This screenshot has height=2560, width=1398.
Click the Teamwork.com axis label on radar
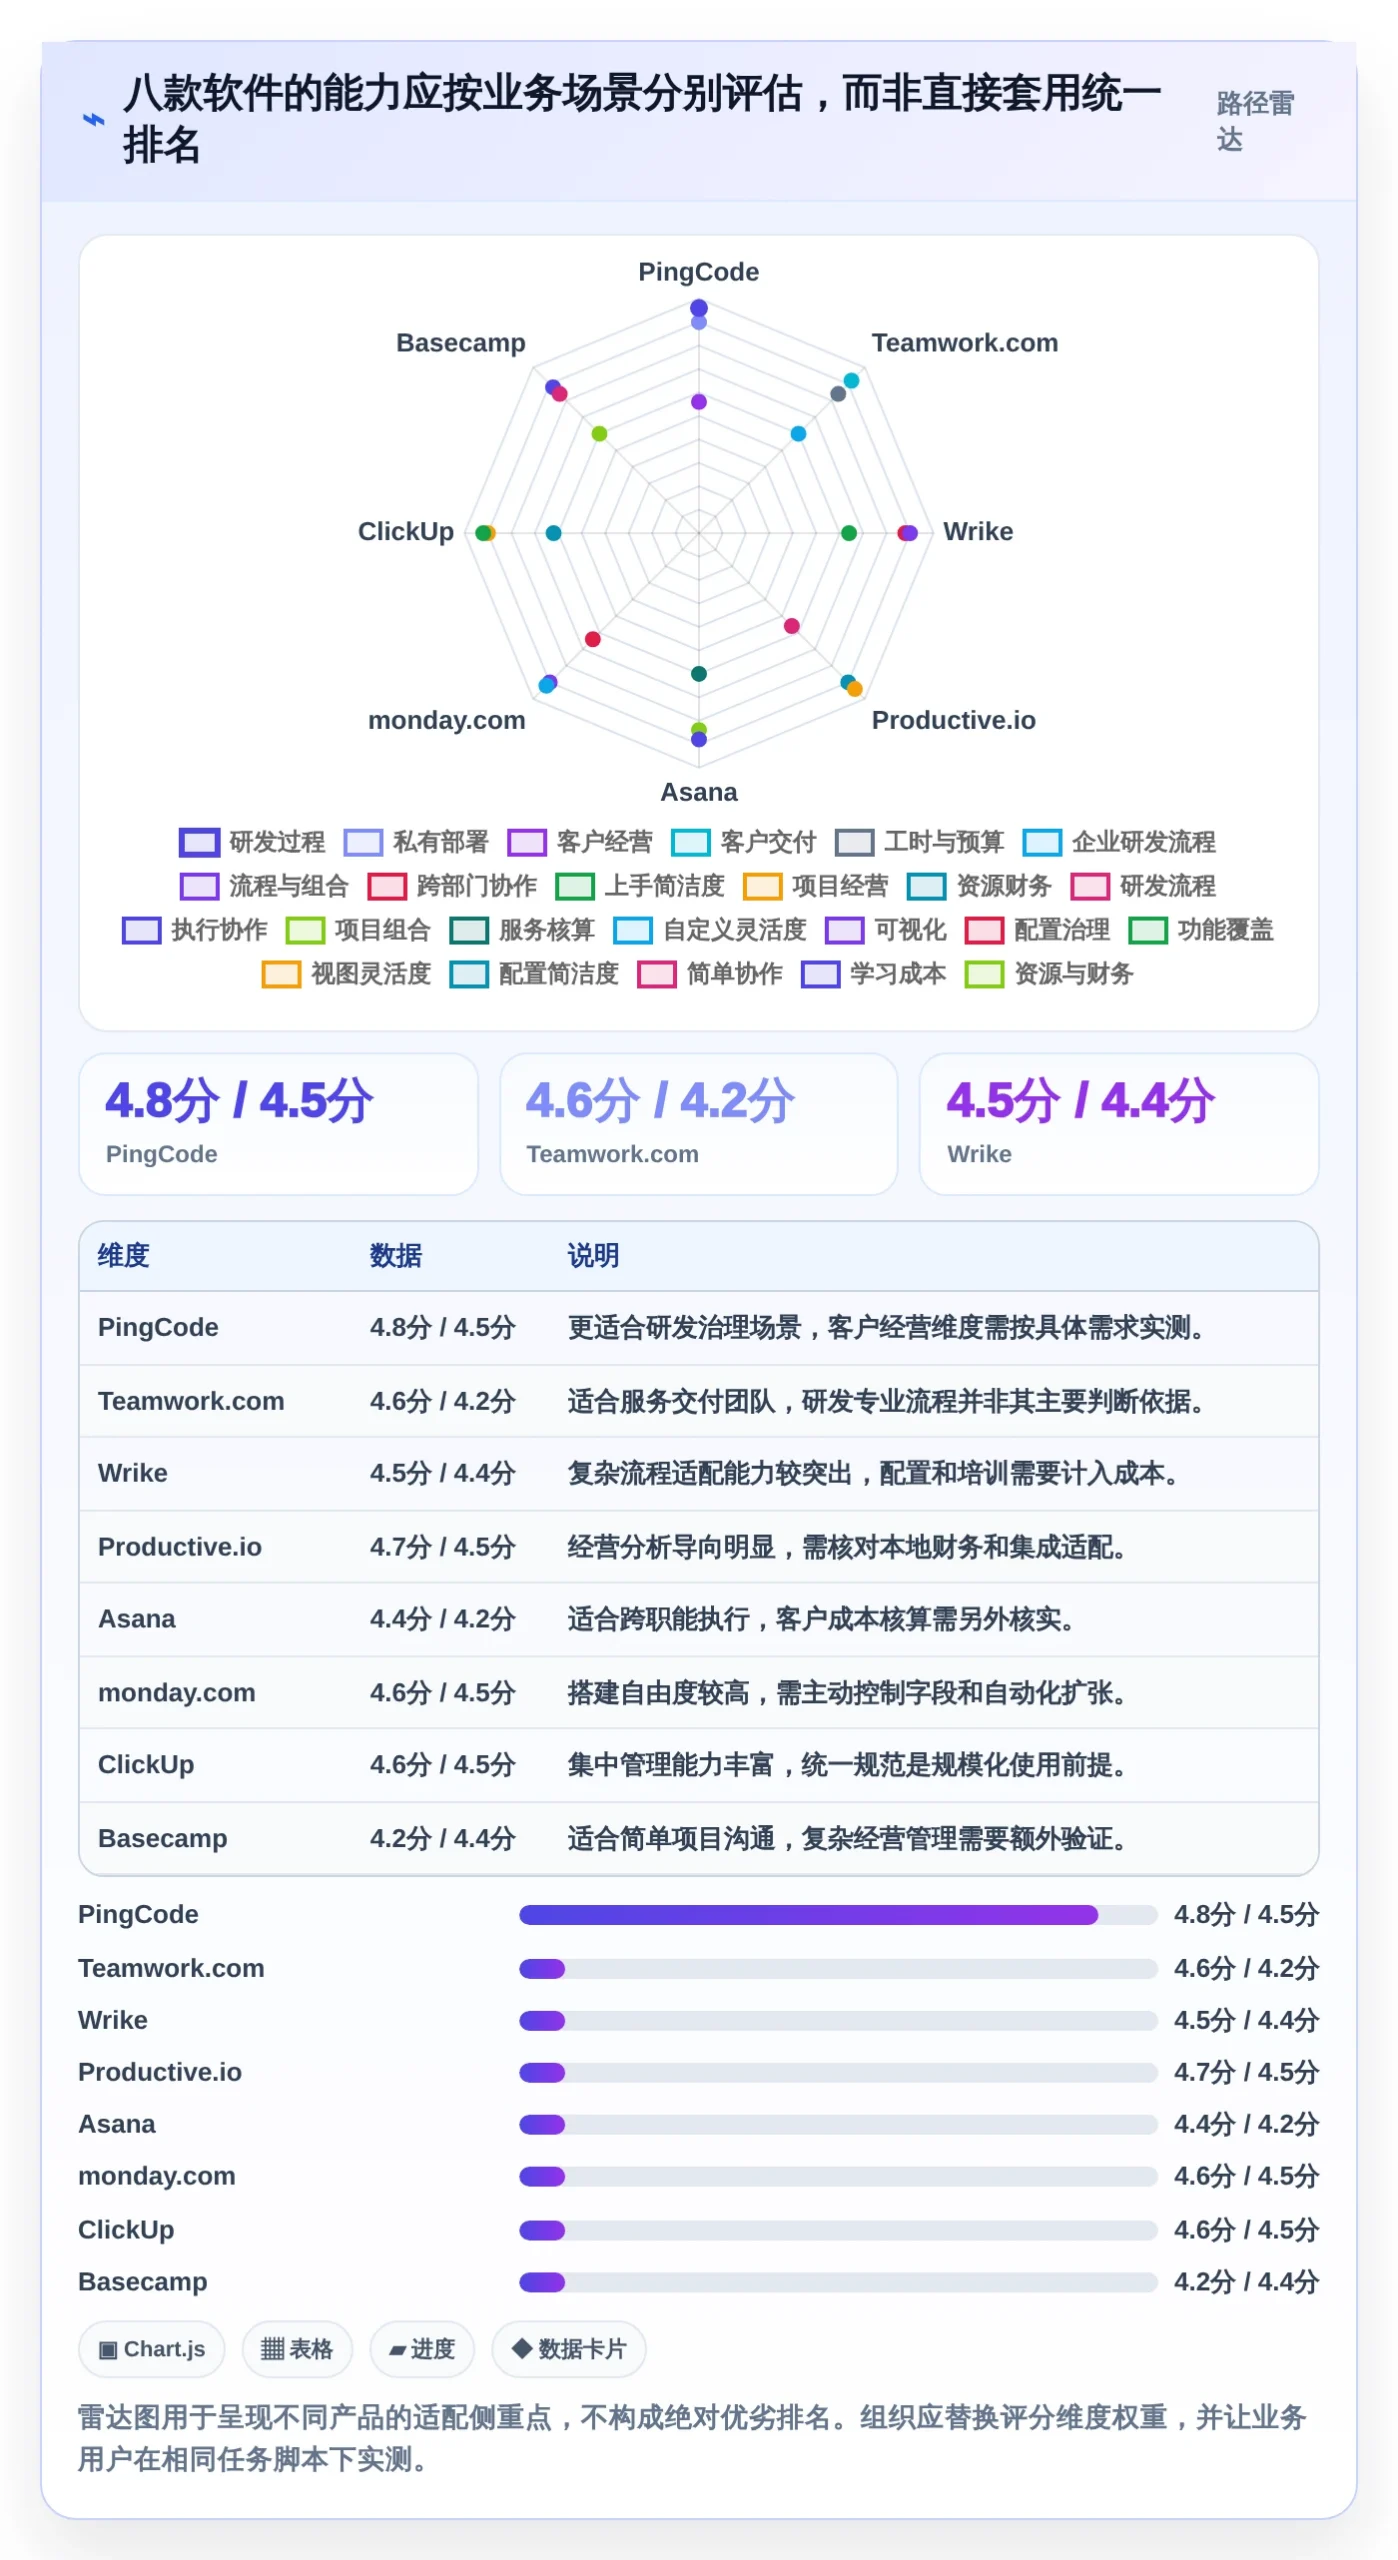[965, 343]
